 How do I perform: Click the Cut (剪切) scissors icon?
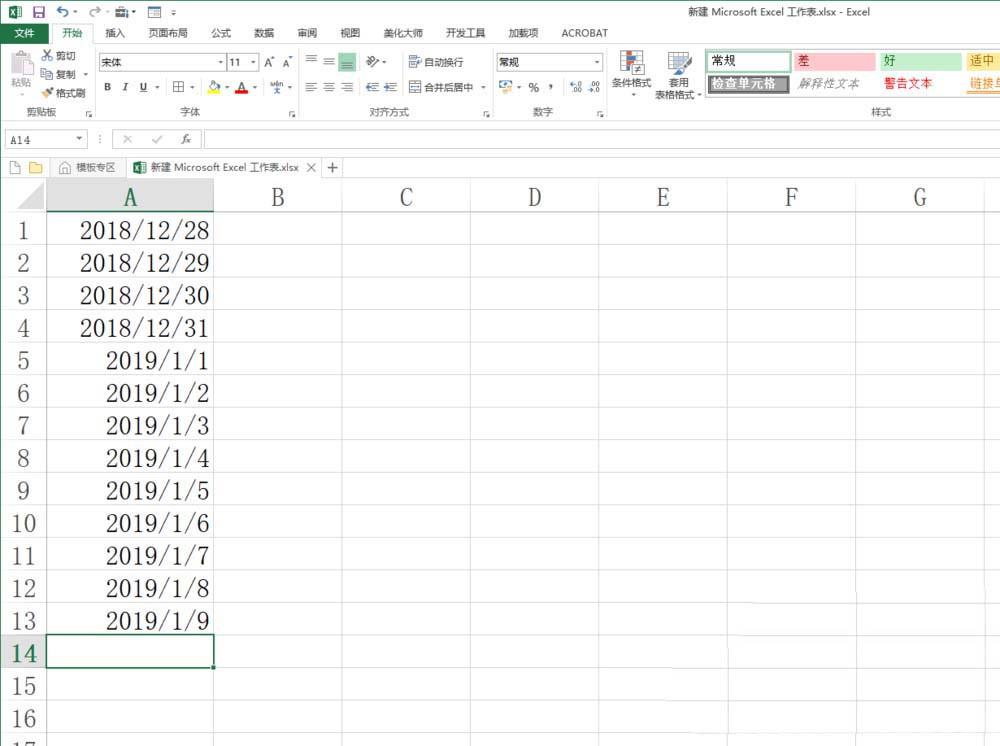(x=48, y=56)
